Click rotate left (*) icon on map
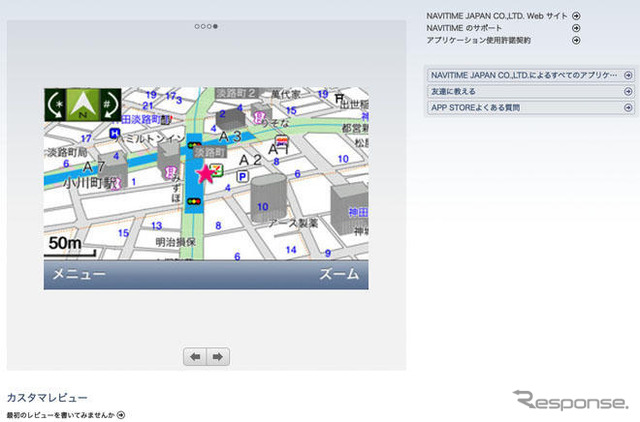 (56, 105)
